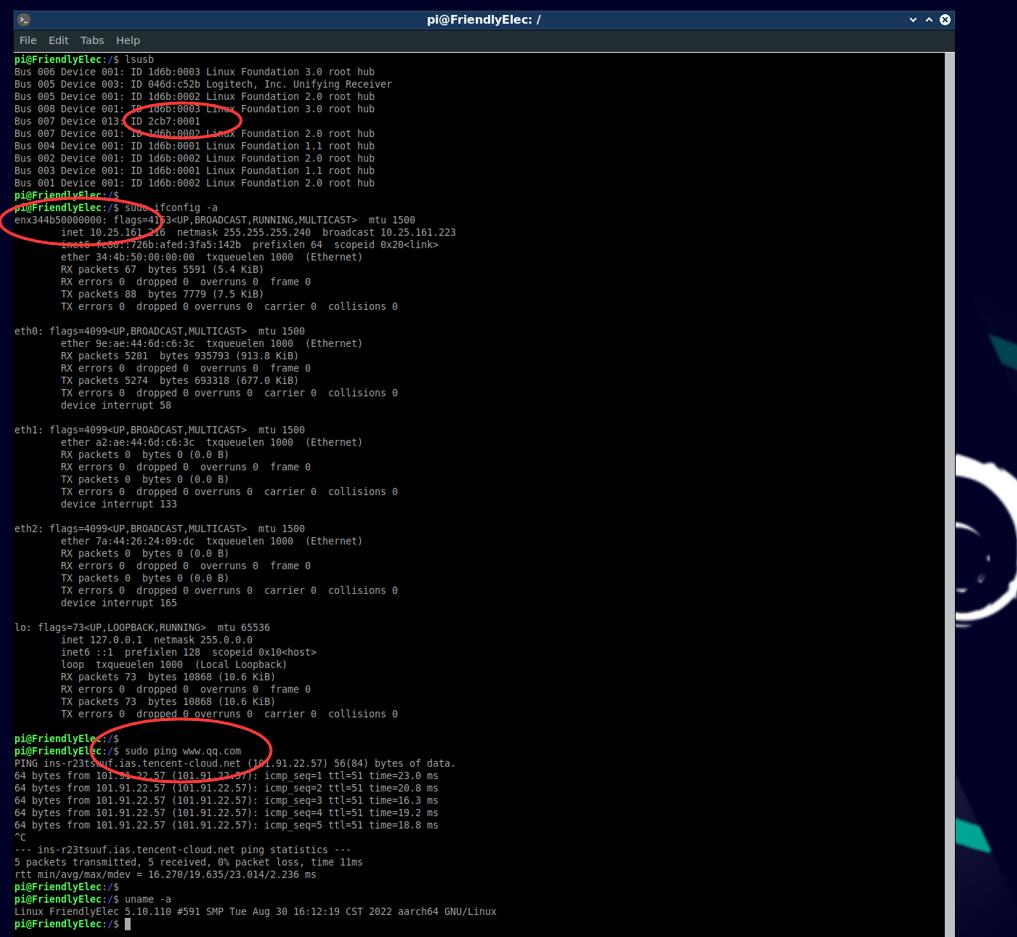Click the terminal icon in title bar
This screenshot has height=937, width=1017.
(23, 19)
